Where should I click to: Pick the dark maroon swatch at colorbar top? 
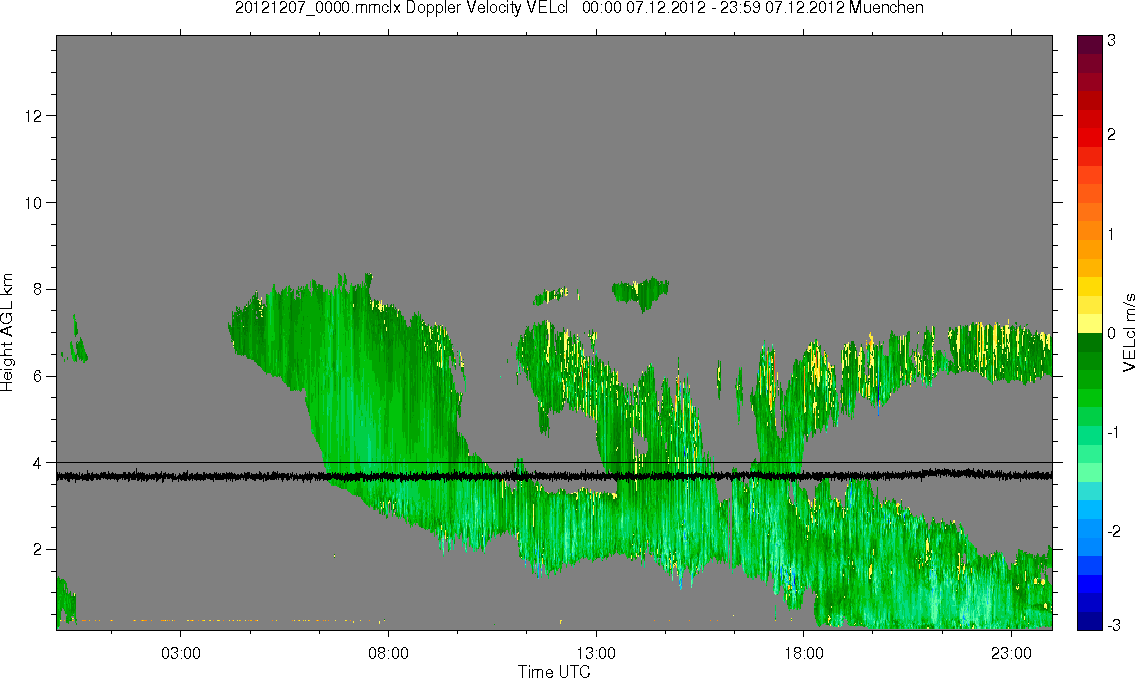coord(1089,43)
